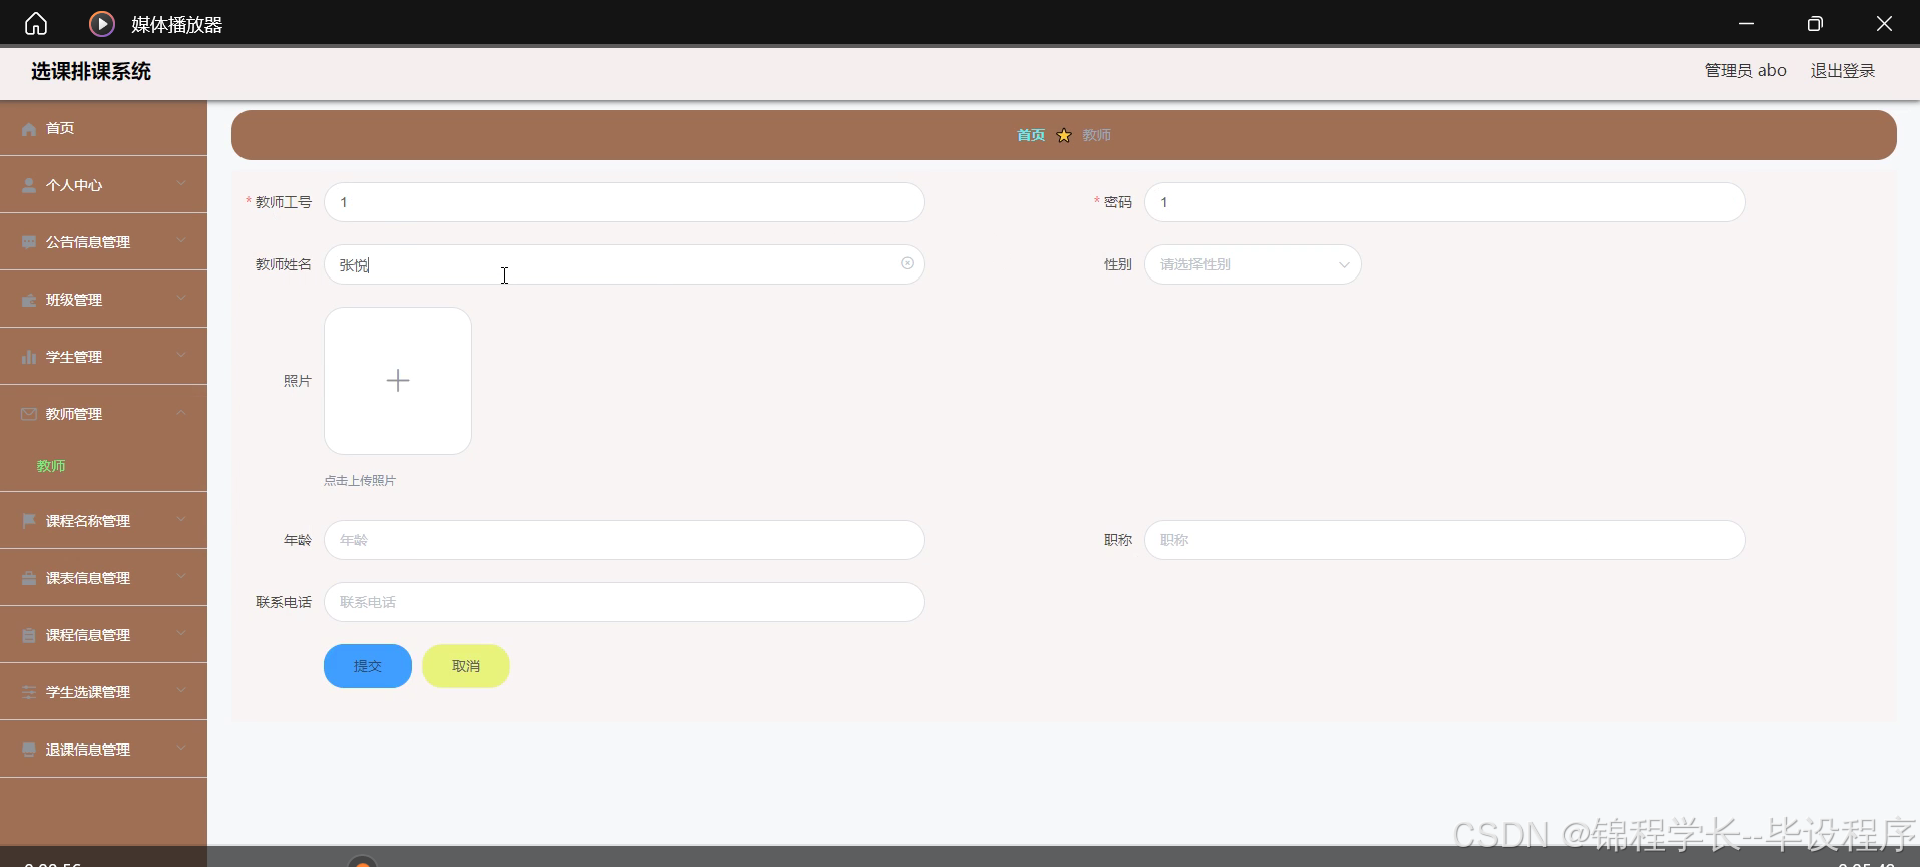Viewport: 1920px width, 867px height.
Task: Open the 个人中心 sidebar item
Action: click(x=103, y=185)
